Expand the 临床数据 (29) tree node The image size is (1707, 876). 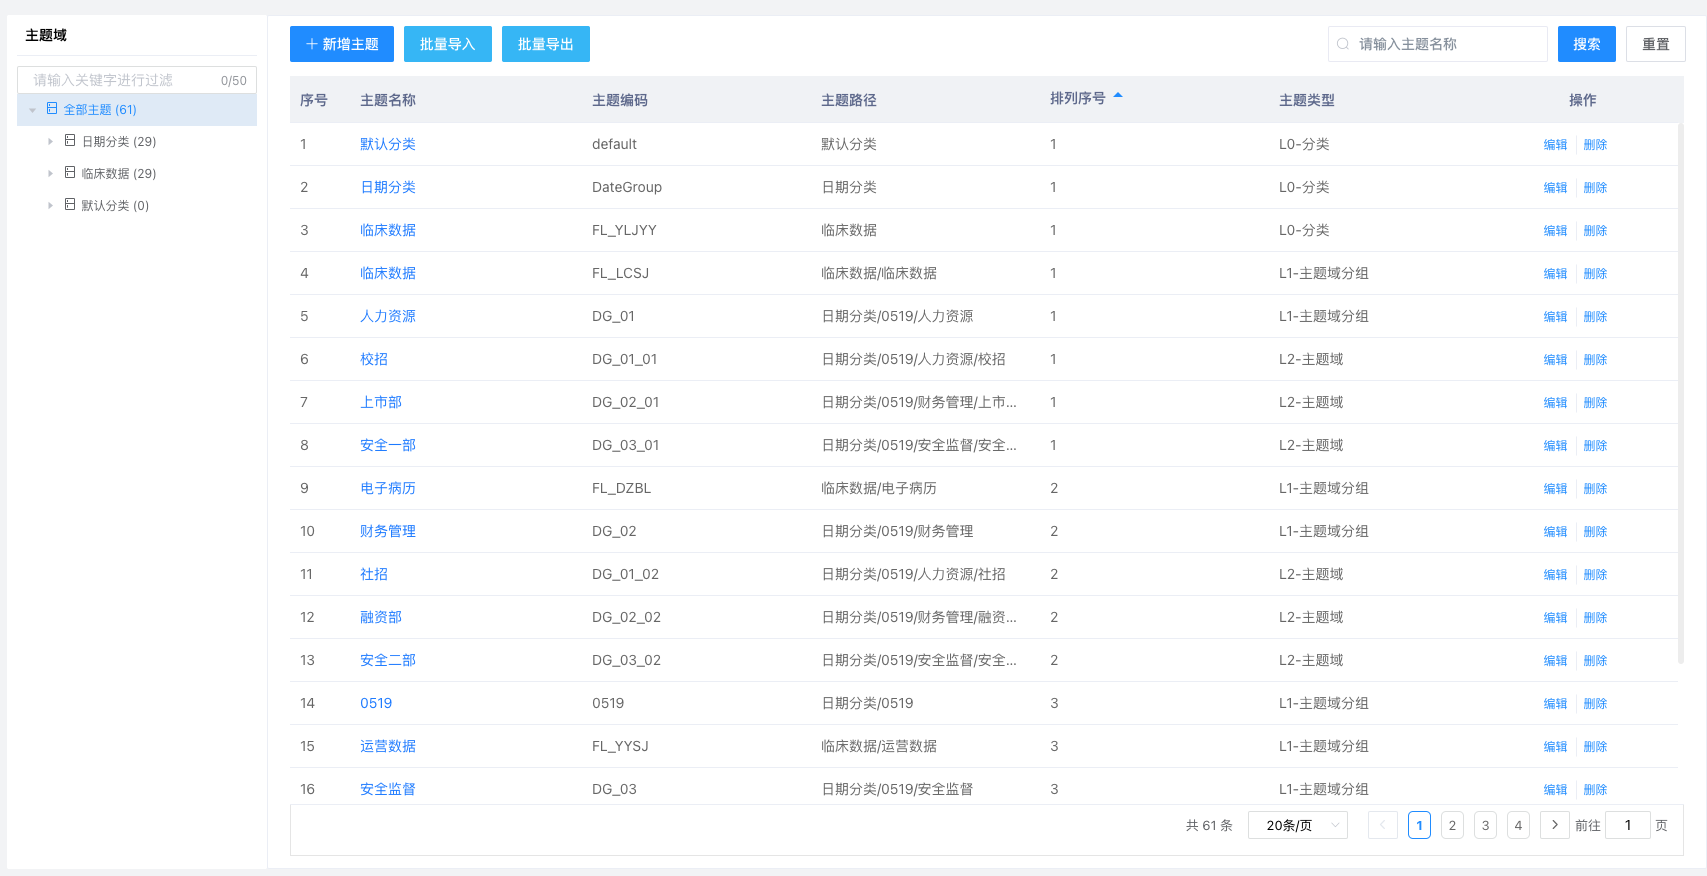pyautogui.click(x=50, y=174)
